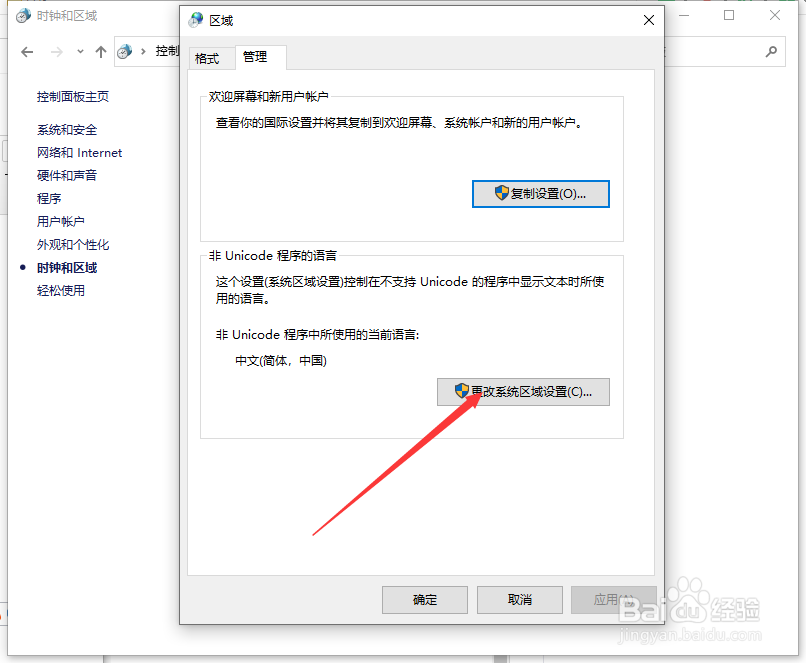Click the 时钟和区域 window title icon
Image resolution: width=806 pixels, height=663 pixels.
[23, 16]
